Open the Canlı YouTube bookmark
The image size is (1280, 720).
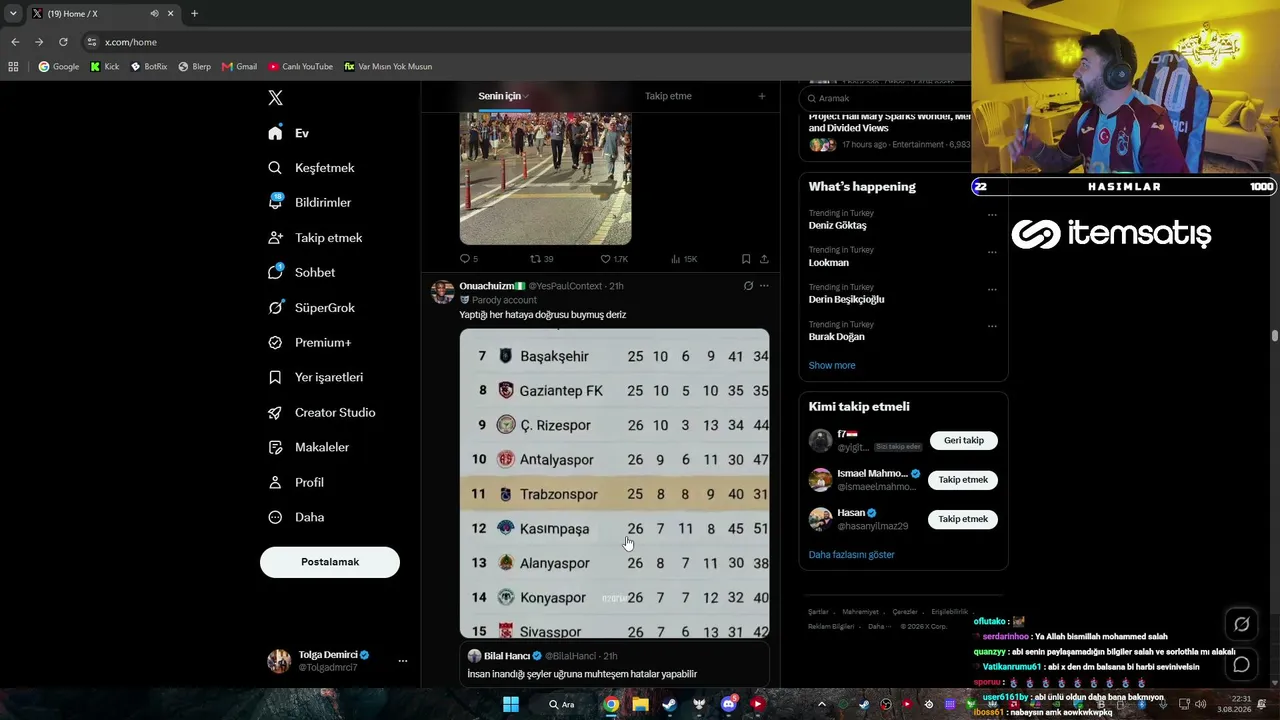pos(300,67)
